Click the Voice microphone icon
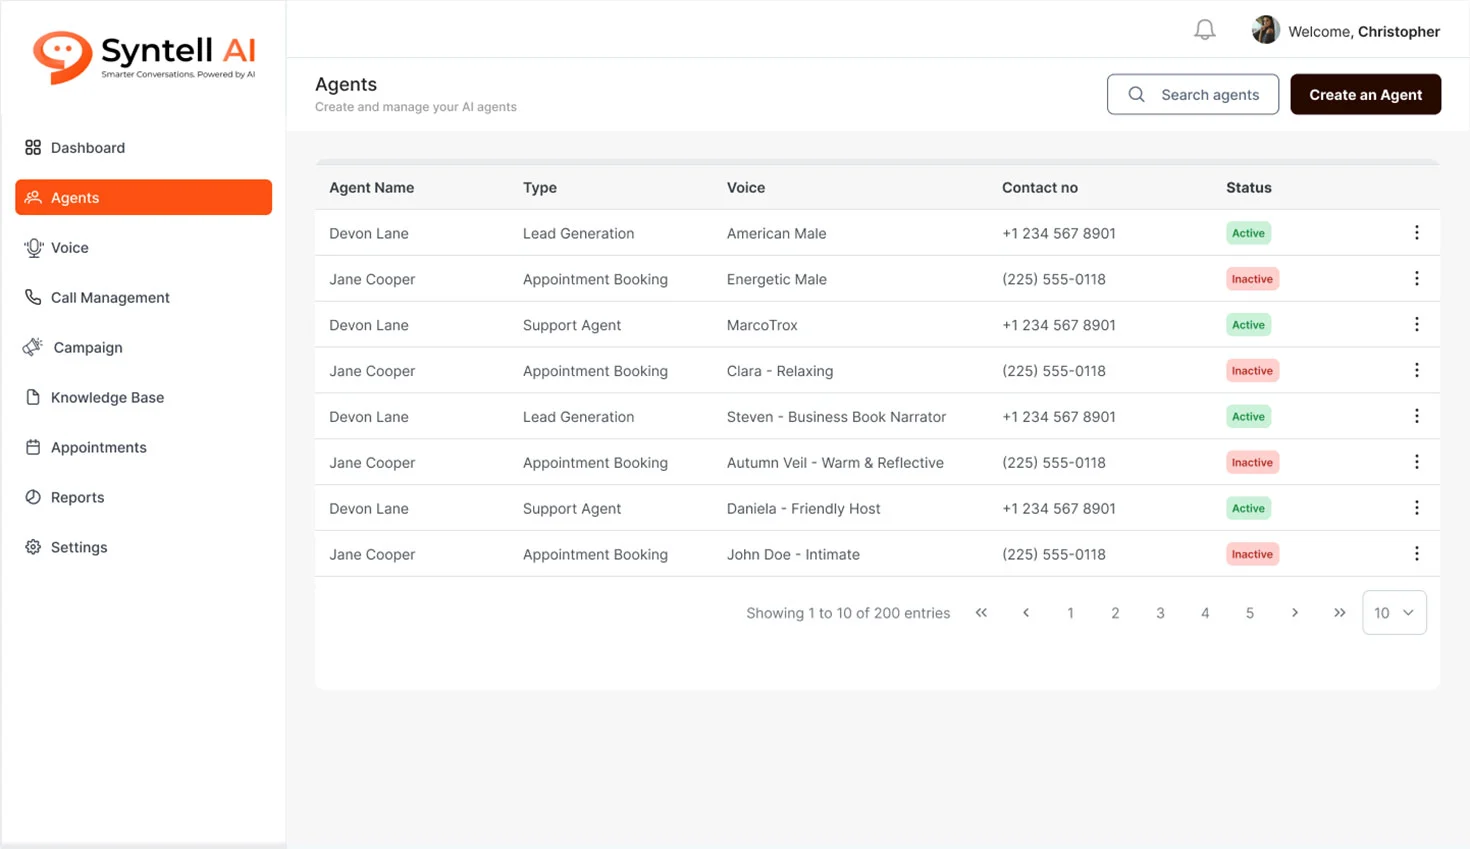 tap(34, 248)
